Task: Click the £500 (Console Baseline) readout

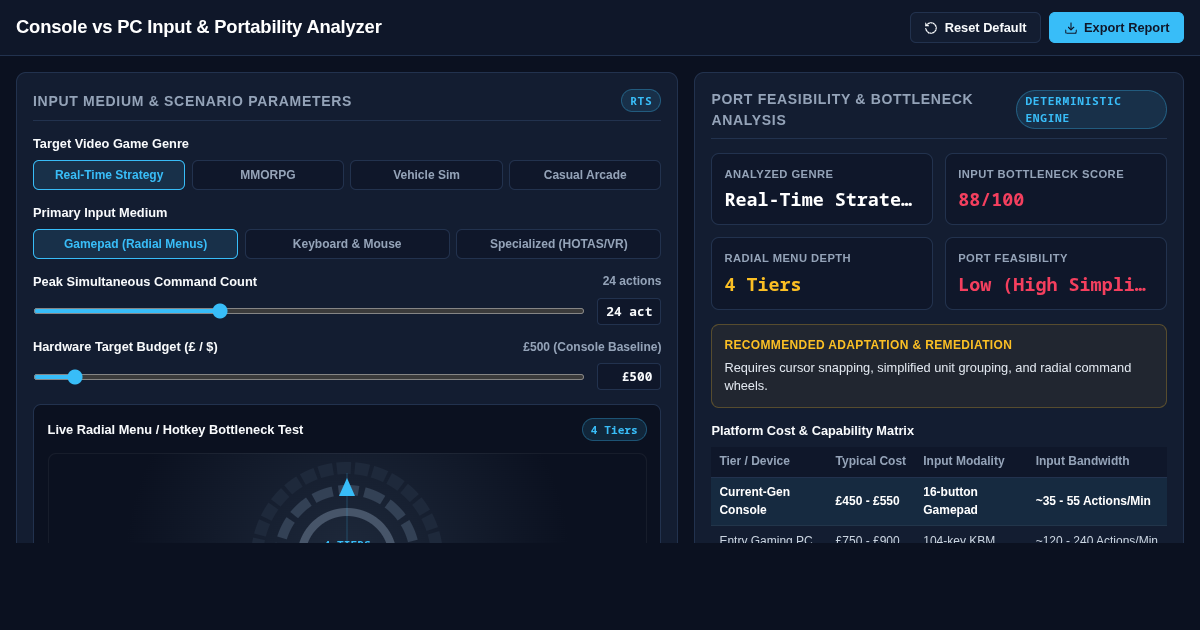Action: pos(592,347)
